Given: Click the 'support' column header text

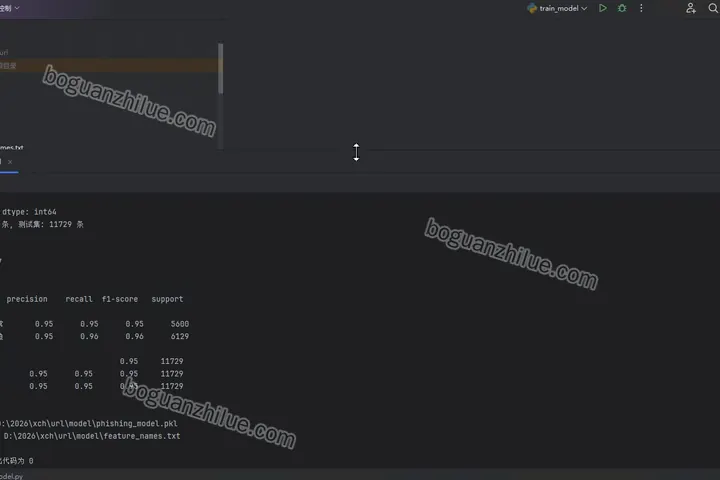Looking at the screenshot, I should 167,299.
